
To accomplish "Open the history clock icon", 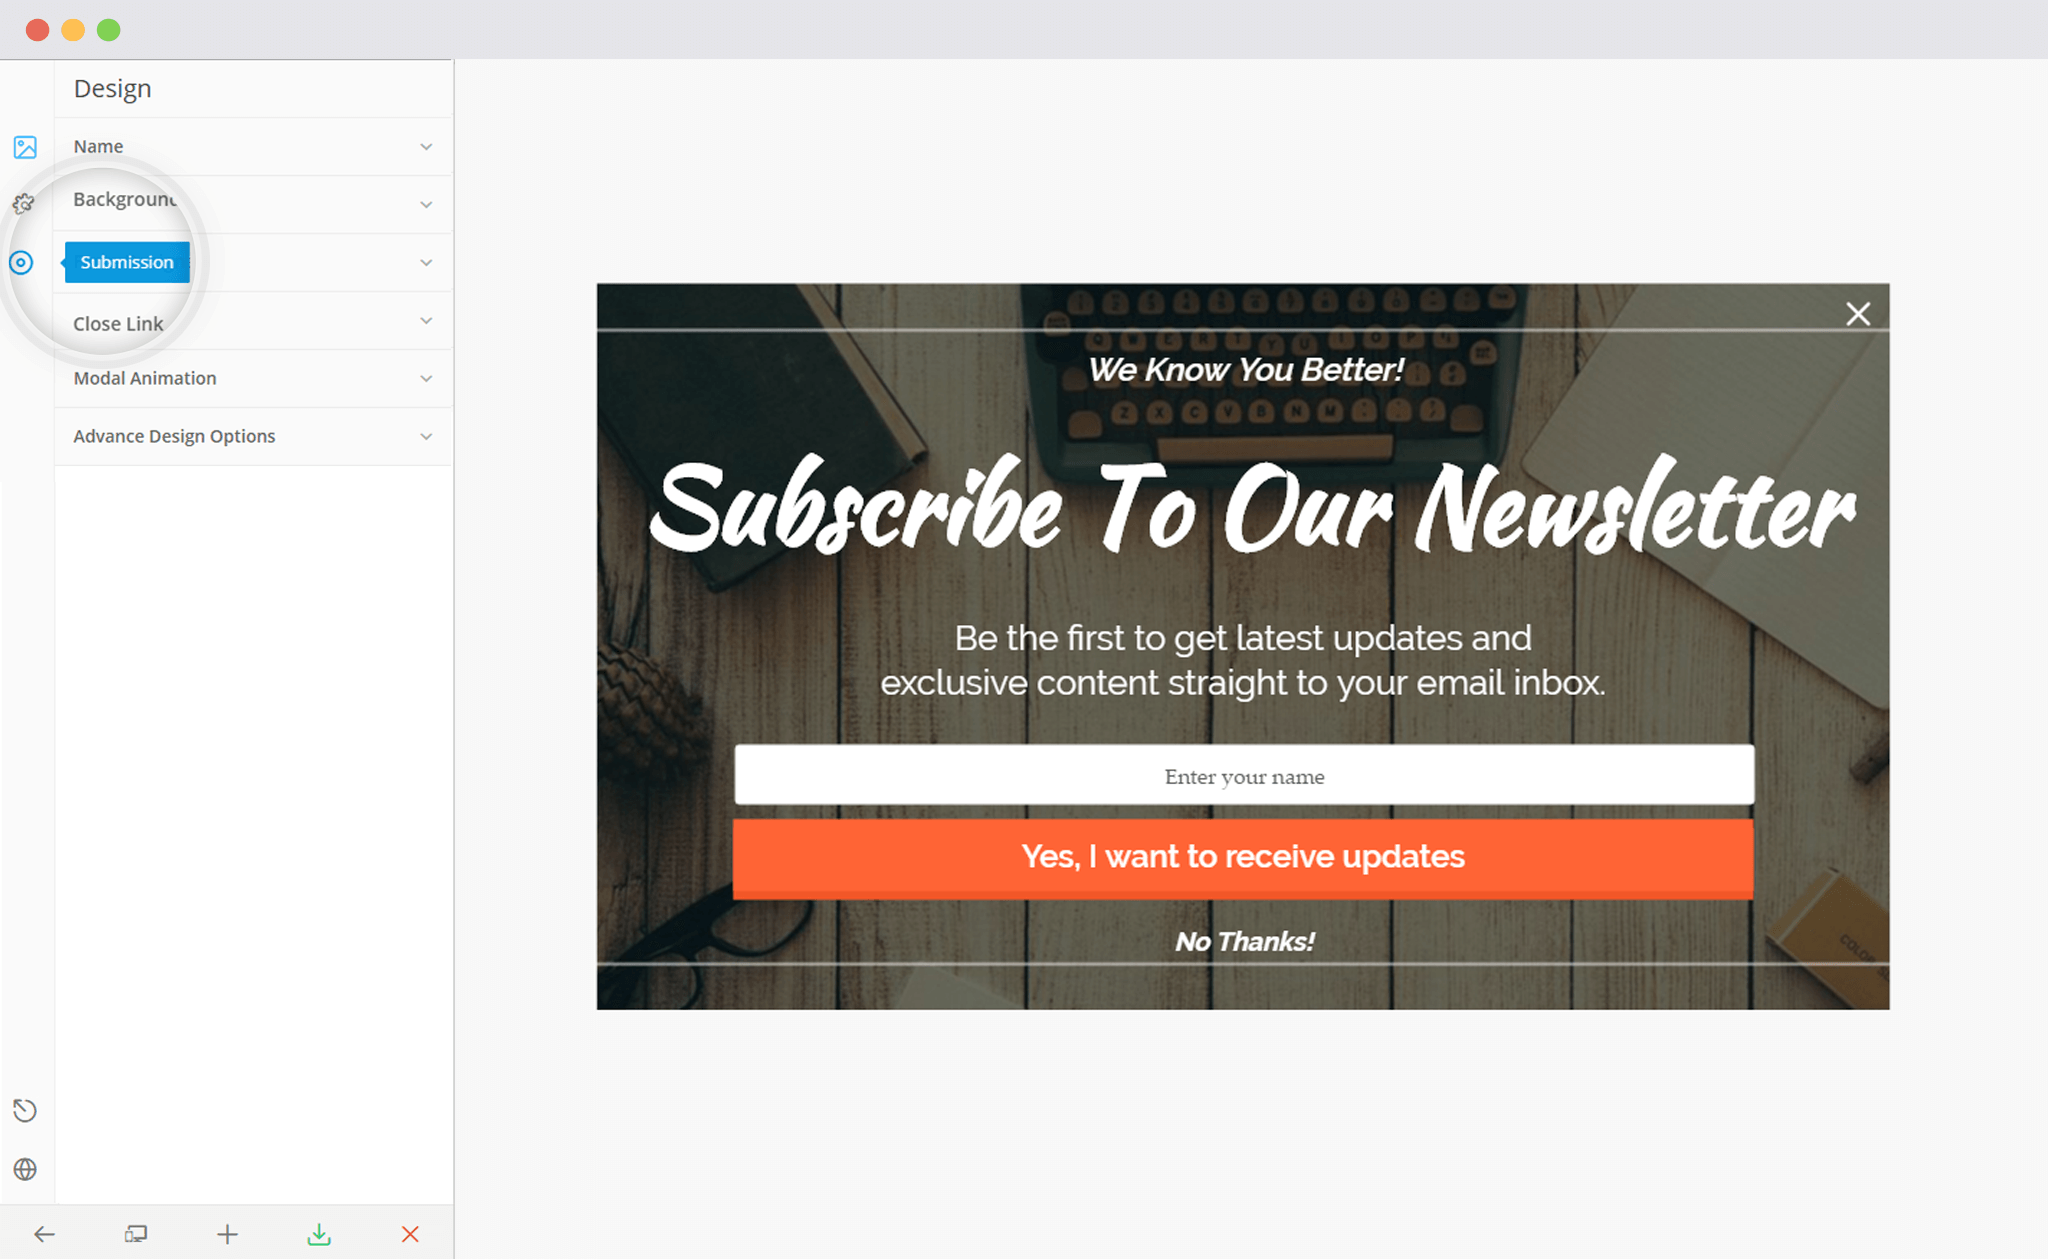I will click(x=25, y=1110).
